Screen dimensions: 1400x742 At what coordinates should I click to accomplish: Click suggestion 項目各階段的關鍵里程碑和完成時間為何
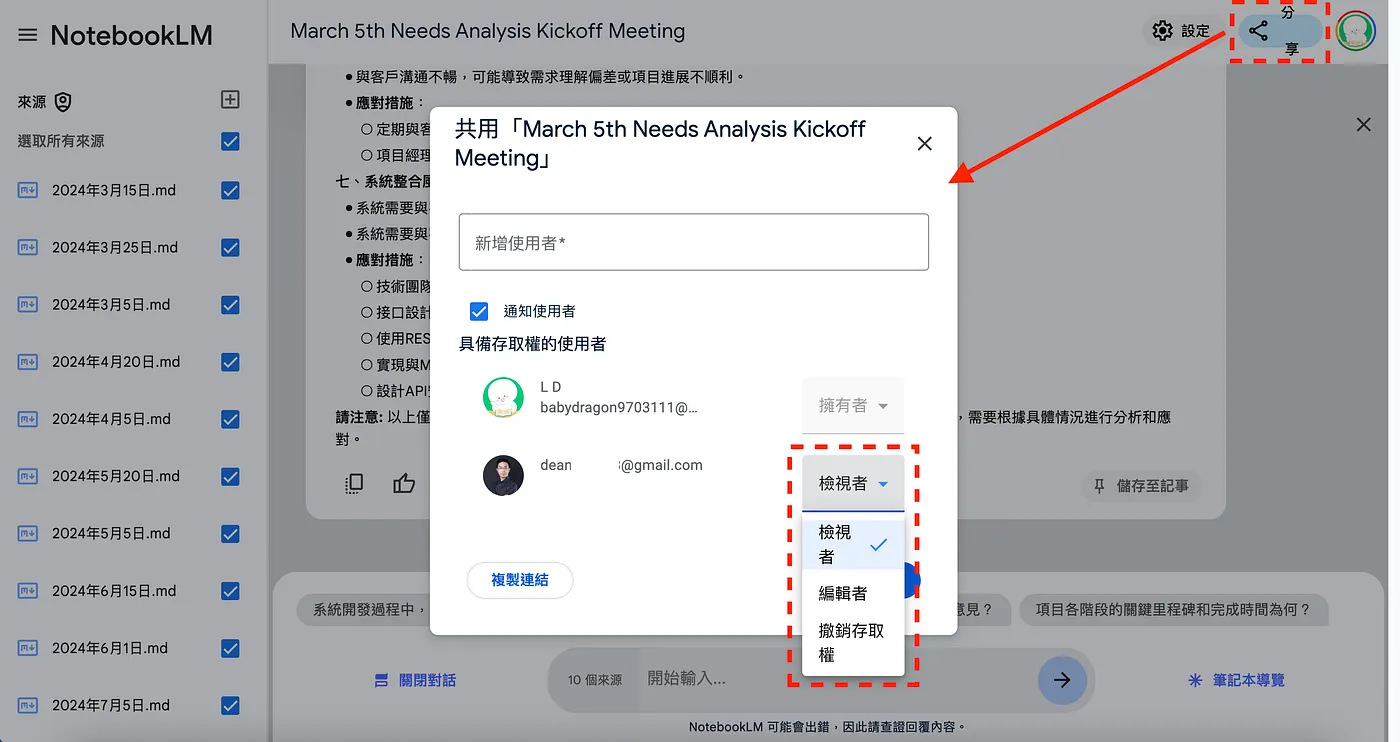pos(1172,609)
